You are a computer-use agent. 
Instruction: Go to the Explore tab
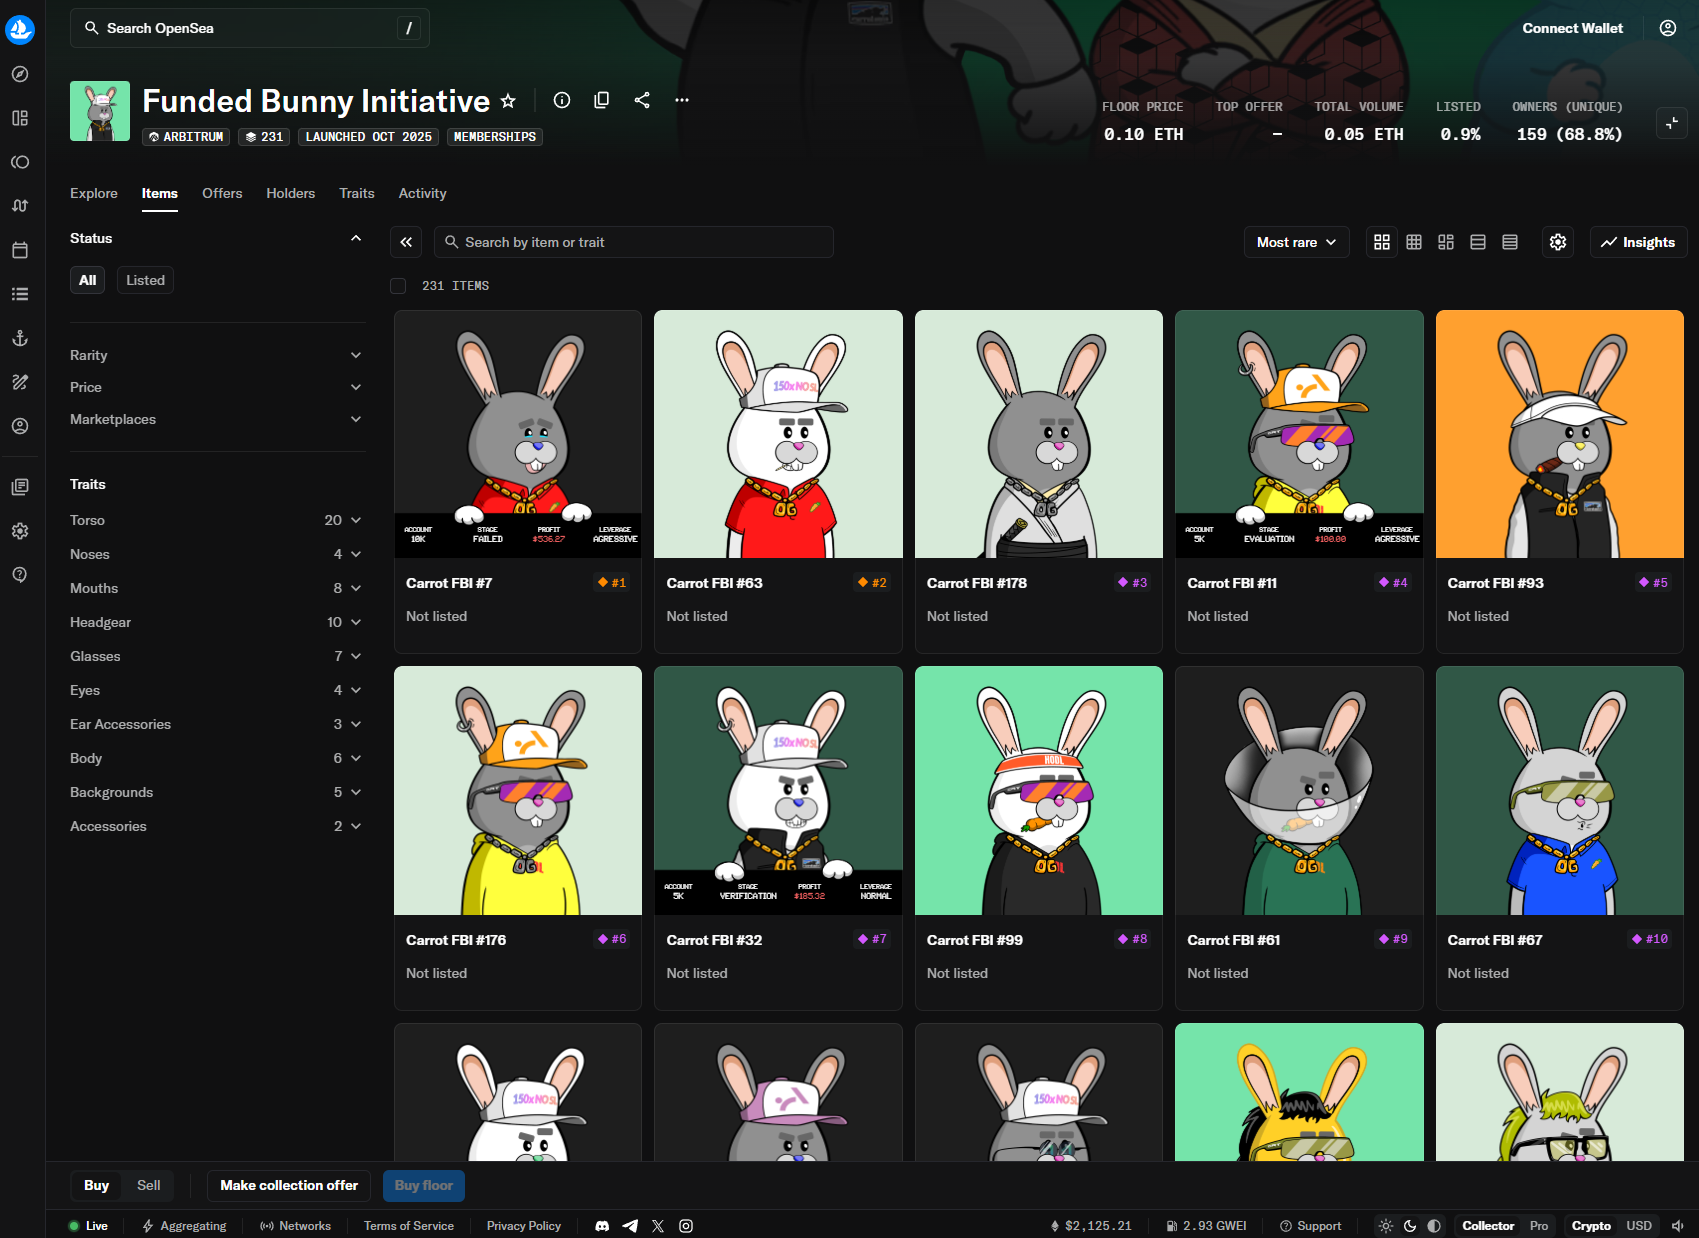[x=94, y=193]
